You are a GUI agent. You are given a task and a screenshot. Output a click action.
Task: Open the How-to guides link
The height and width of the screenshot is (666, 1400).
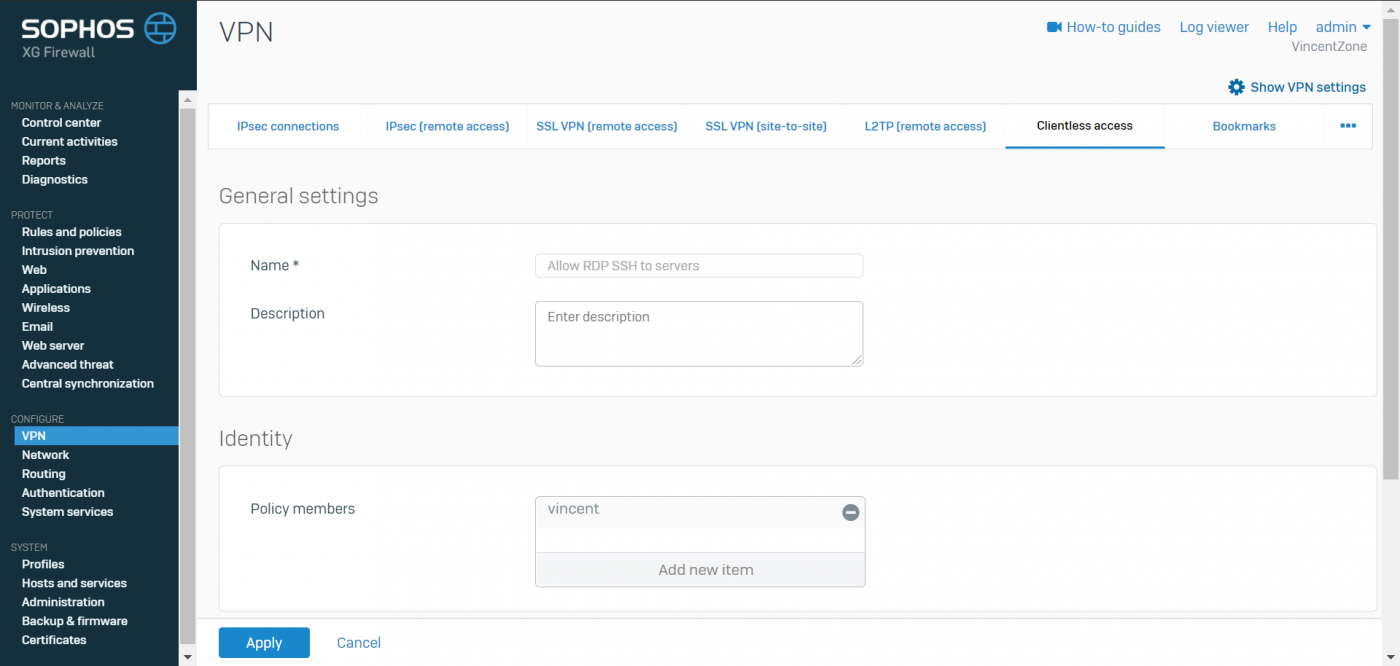[1113, 27]
